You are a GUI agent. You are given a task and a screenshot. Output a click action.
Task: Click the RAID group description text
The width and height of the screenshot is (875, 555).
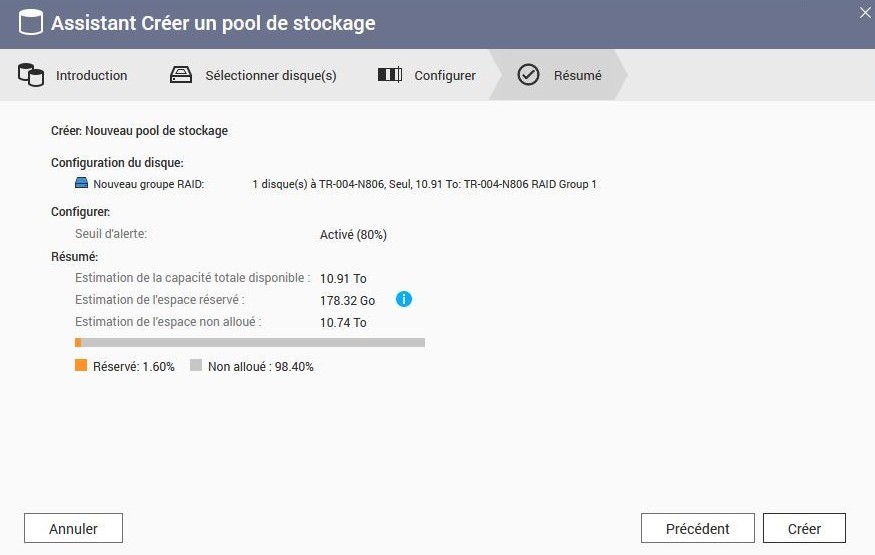(x=424, y=184)
